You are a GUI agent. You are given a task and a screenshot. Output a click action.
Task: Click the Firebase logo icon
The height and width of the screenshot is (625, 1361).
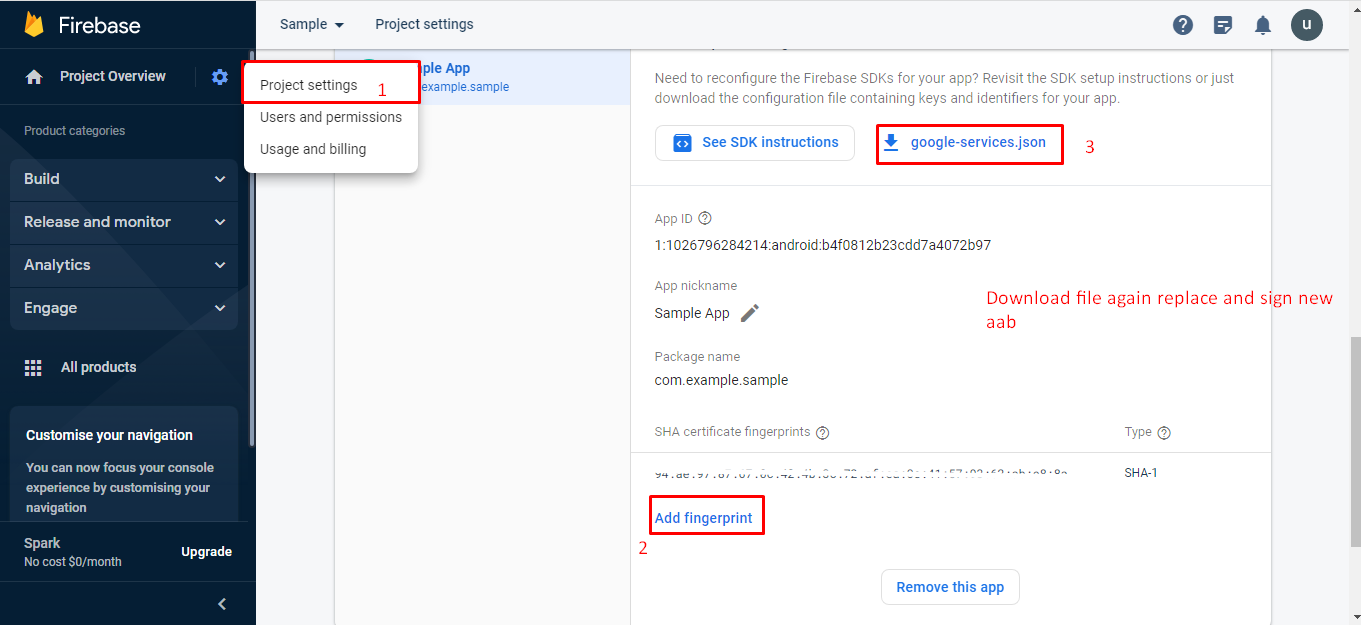pyautogui.click(x=34, y=25)
